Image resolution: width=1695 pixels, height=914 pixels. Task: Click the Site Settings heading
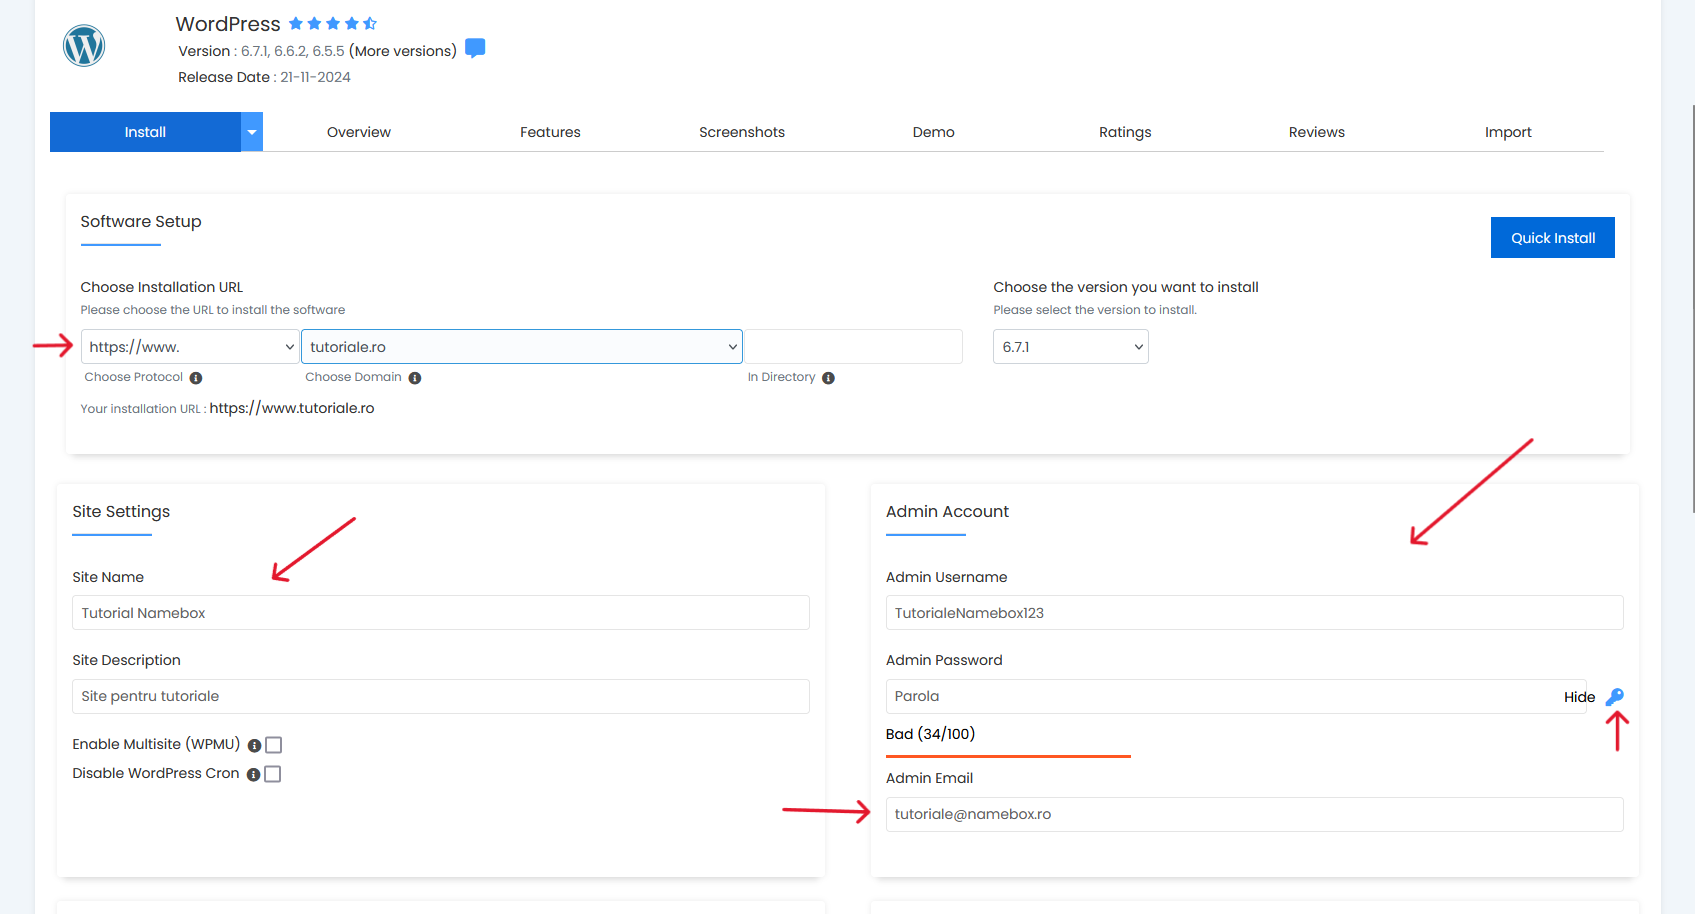(121, 512)
